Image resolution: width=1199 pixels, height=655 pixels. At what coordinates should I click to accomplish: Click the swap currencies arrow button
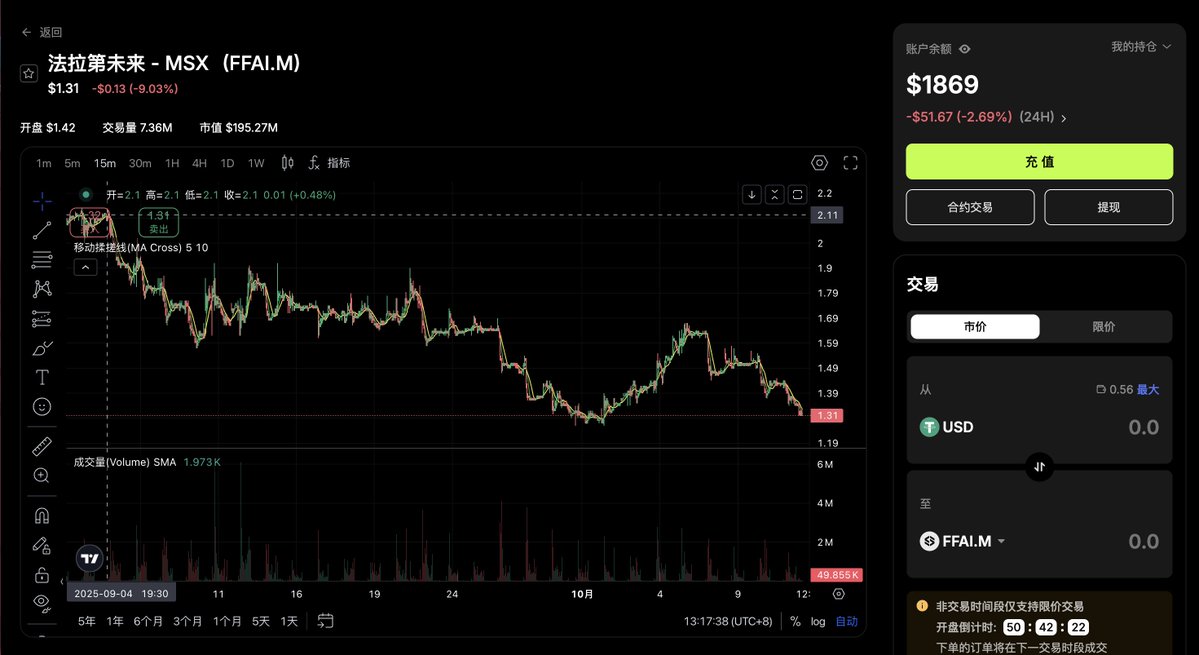[x=1039, y=466]
